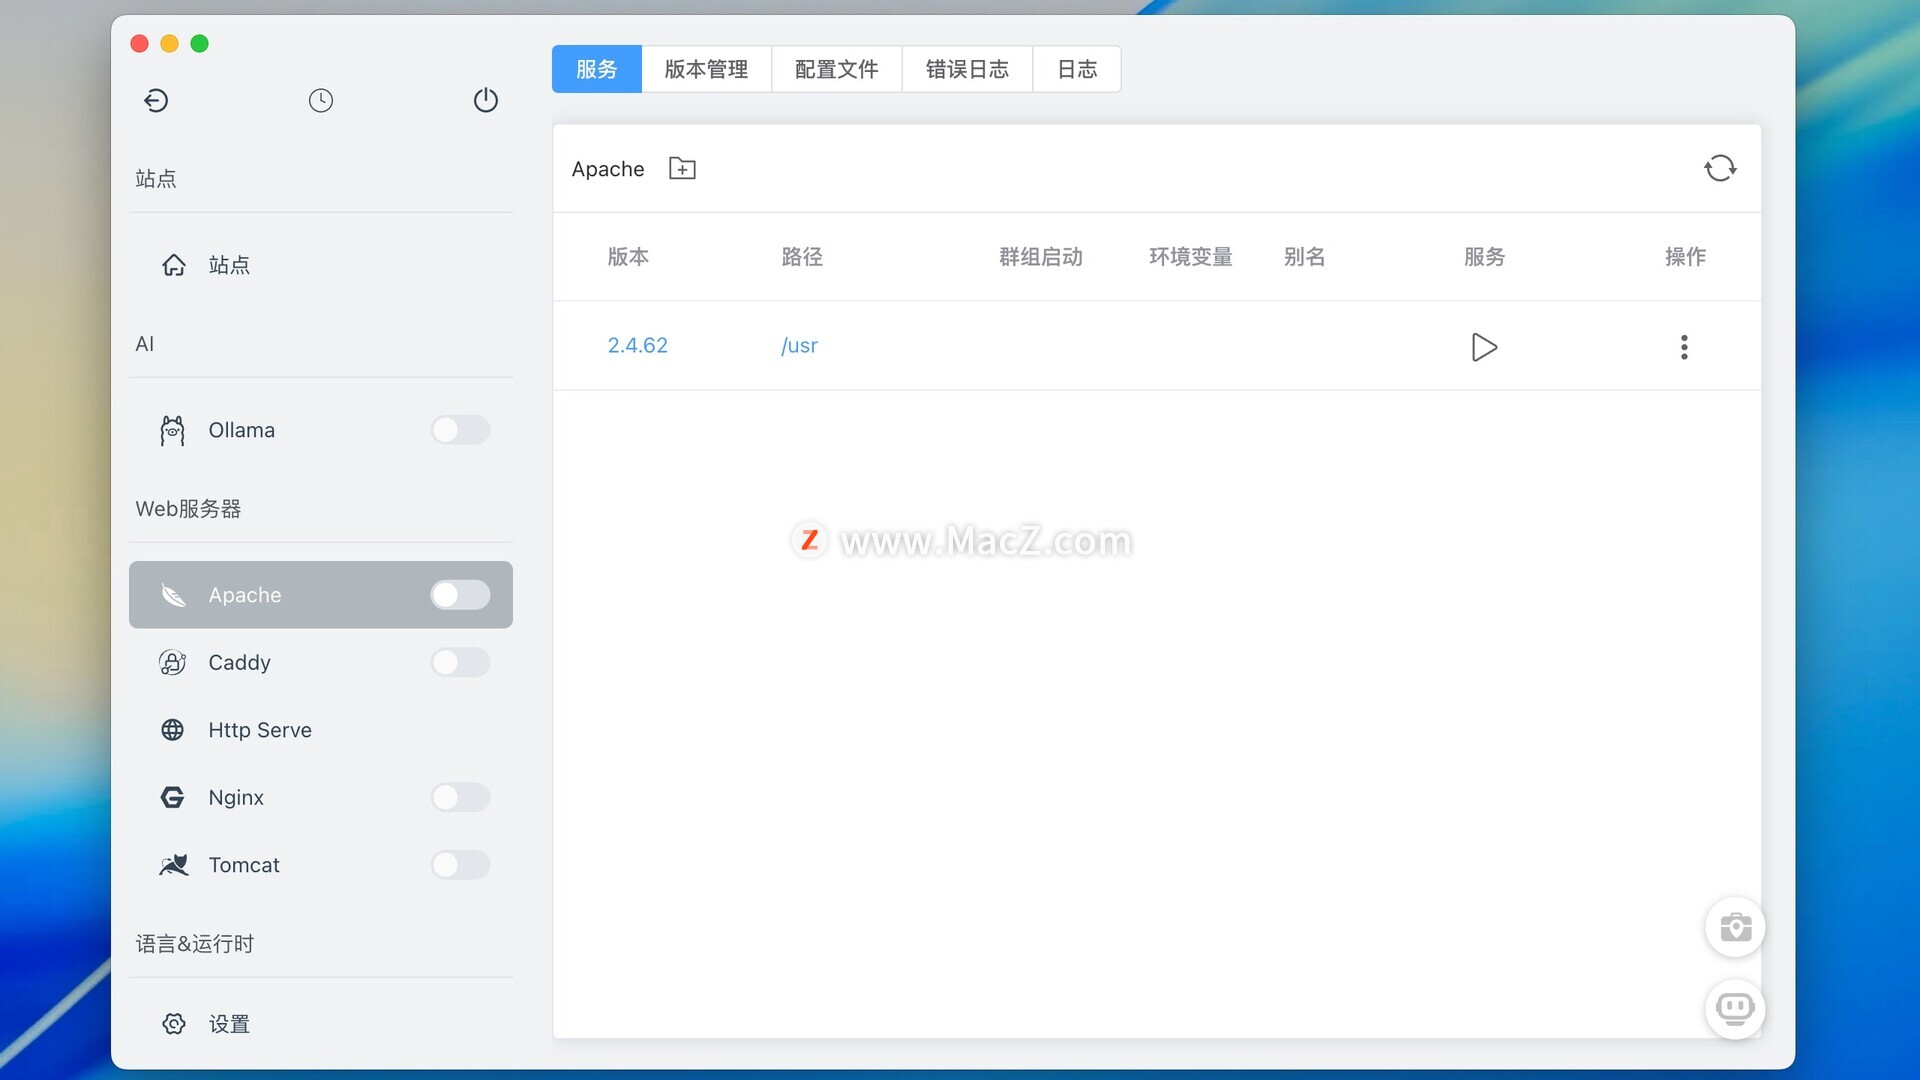Click the add folder icon beside Apache
The image size is (1920, 1080).
tap(682, 168)
